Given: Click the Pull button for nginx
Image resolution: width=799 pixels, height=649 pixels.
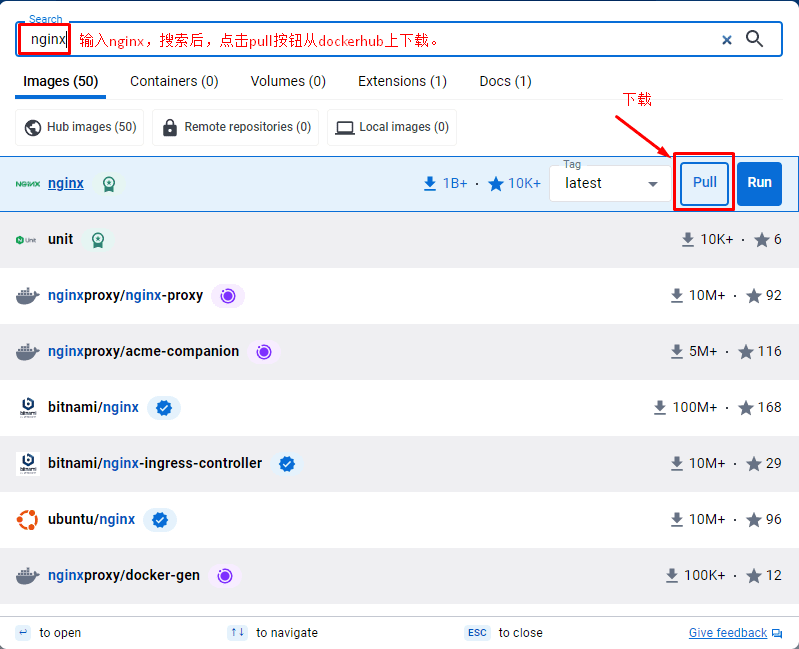Looking at the screenshot, I should click(x=704, y=183).
